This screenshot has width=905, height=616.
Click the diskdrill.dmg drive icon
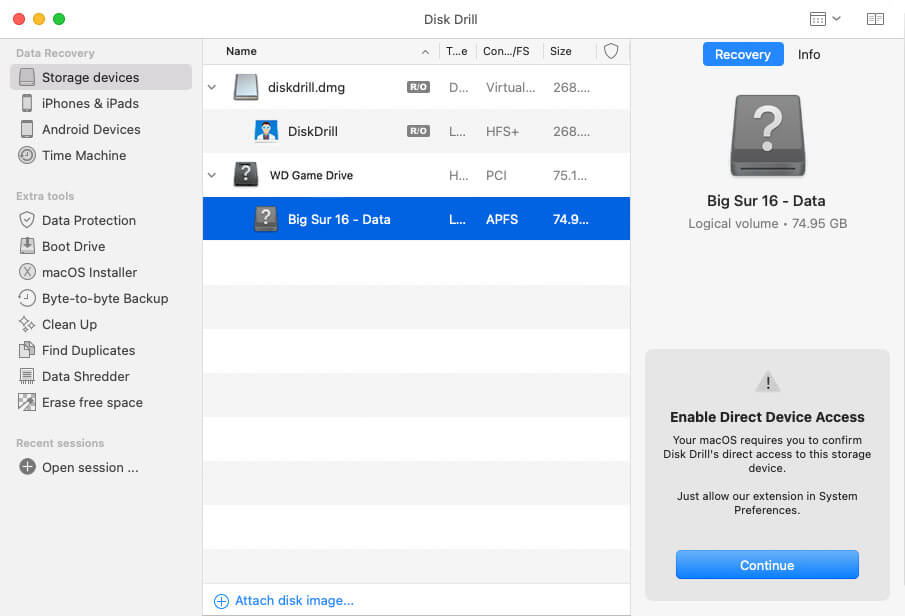[x=246, y=87]
